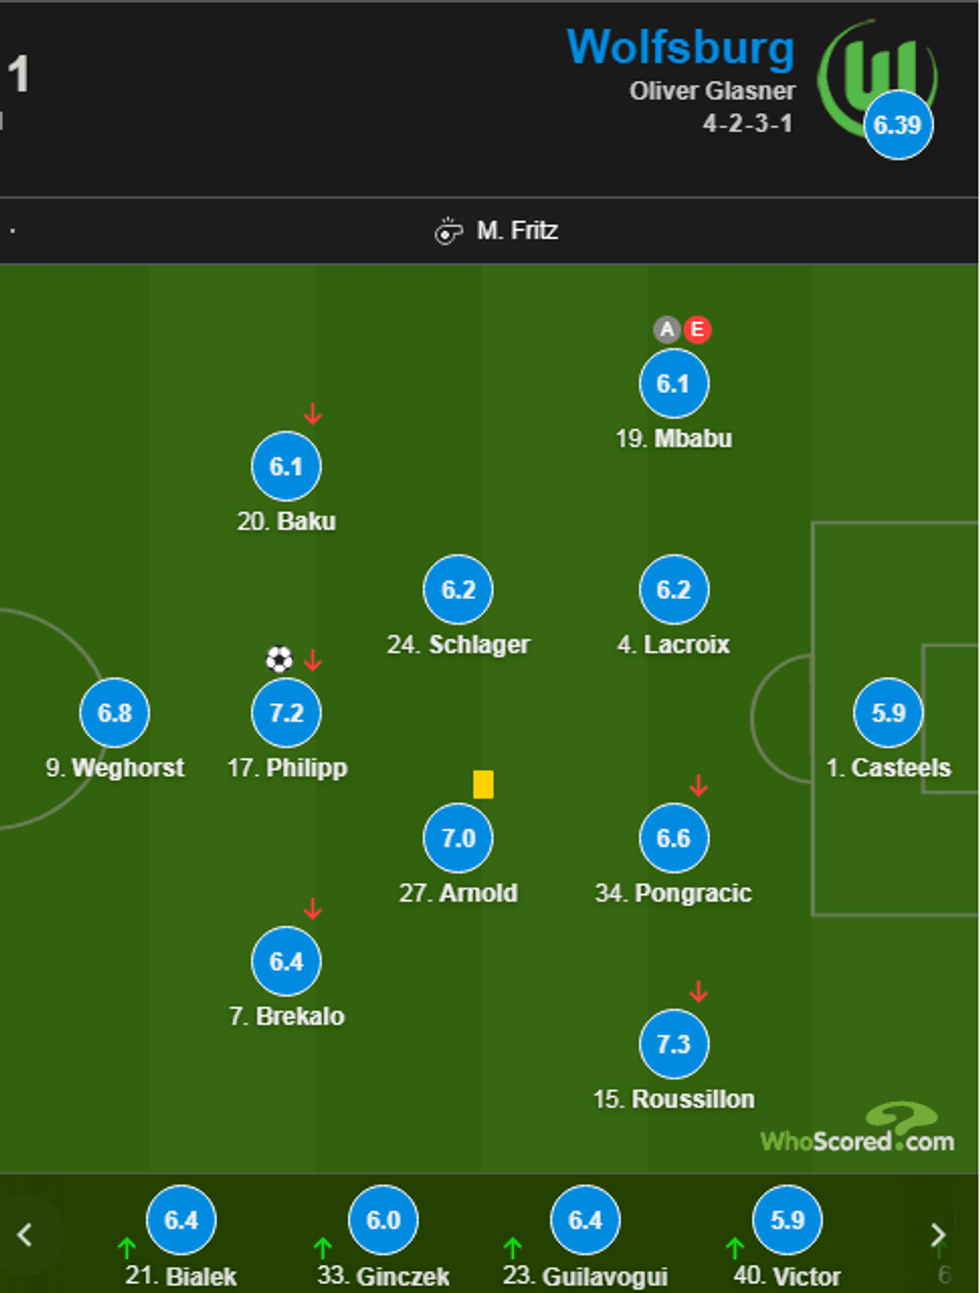Click the WhoScored.com logo

tap(858, 1131)
